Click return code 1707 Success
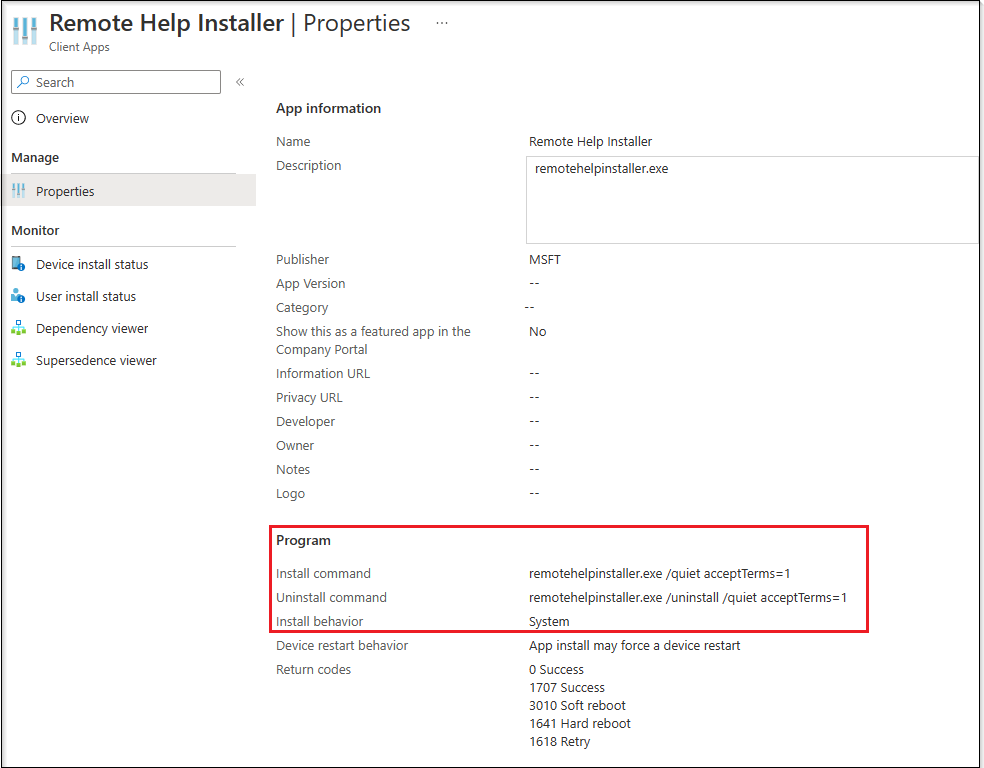This screenshot has width=984, height=768. coord(567,688)
